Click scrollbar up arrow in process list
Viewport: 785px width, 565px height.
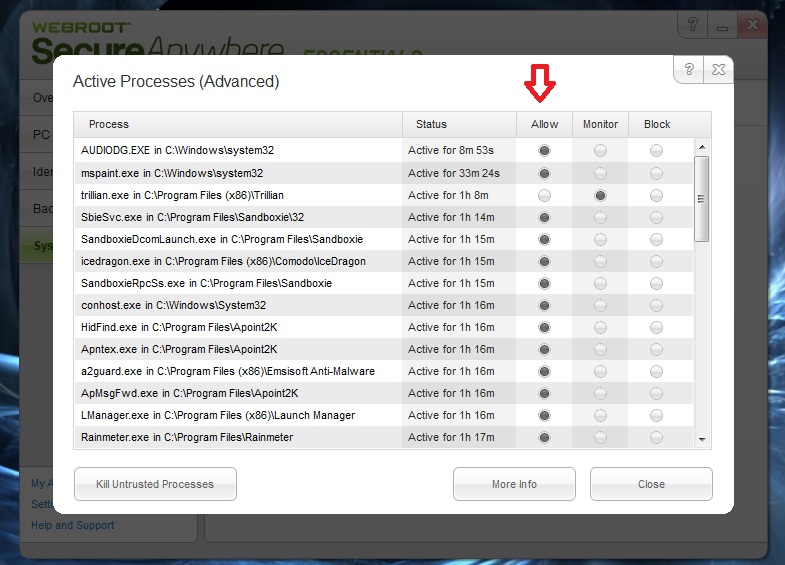(702, 147)
